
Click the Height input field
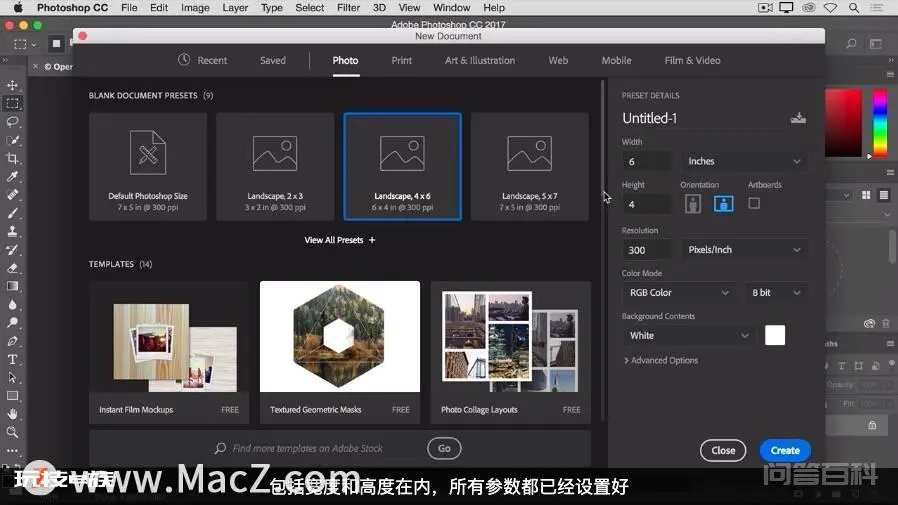pyautogui.click(x=647, y=204)
